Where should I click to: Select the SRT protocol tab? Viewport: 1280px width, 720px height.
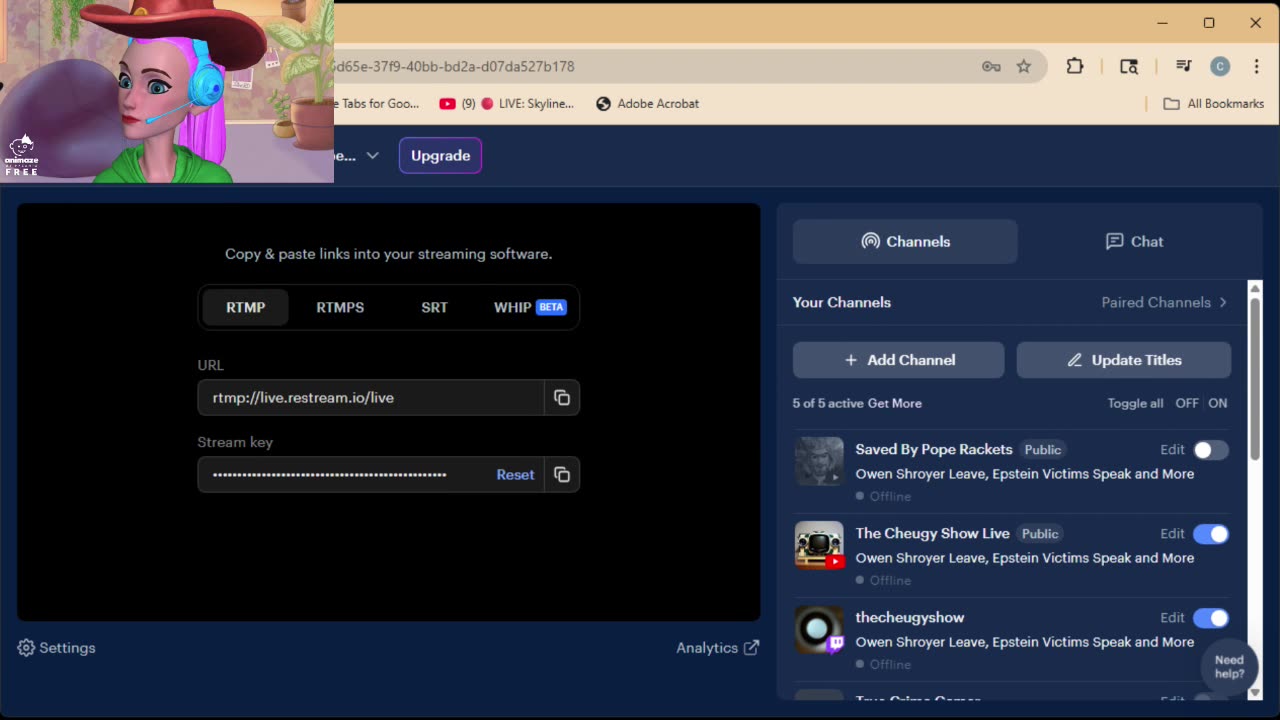point(434,307)
